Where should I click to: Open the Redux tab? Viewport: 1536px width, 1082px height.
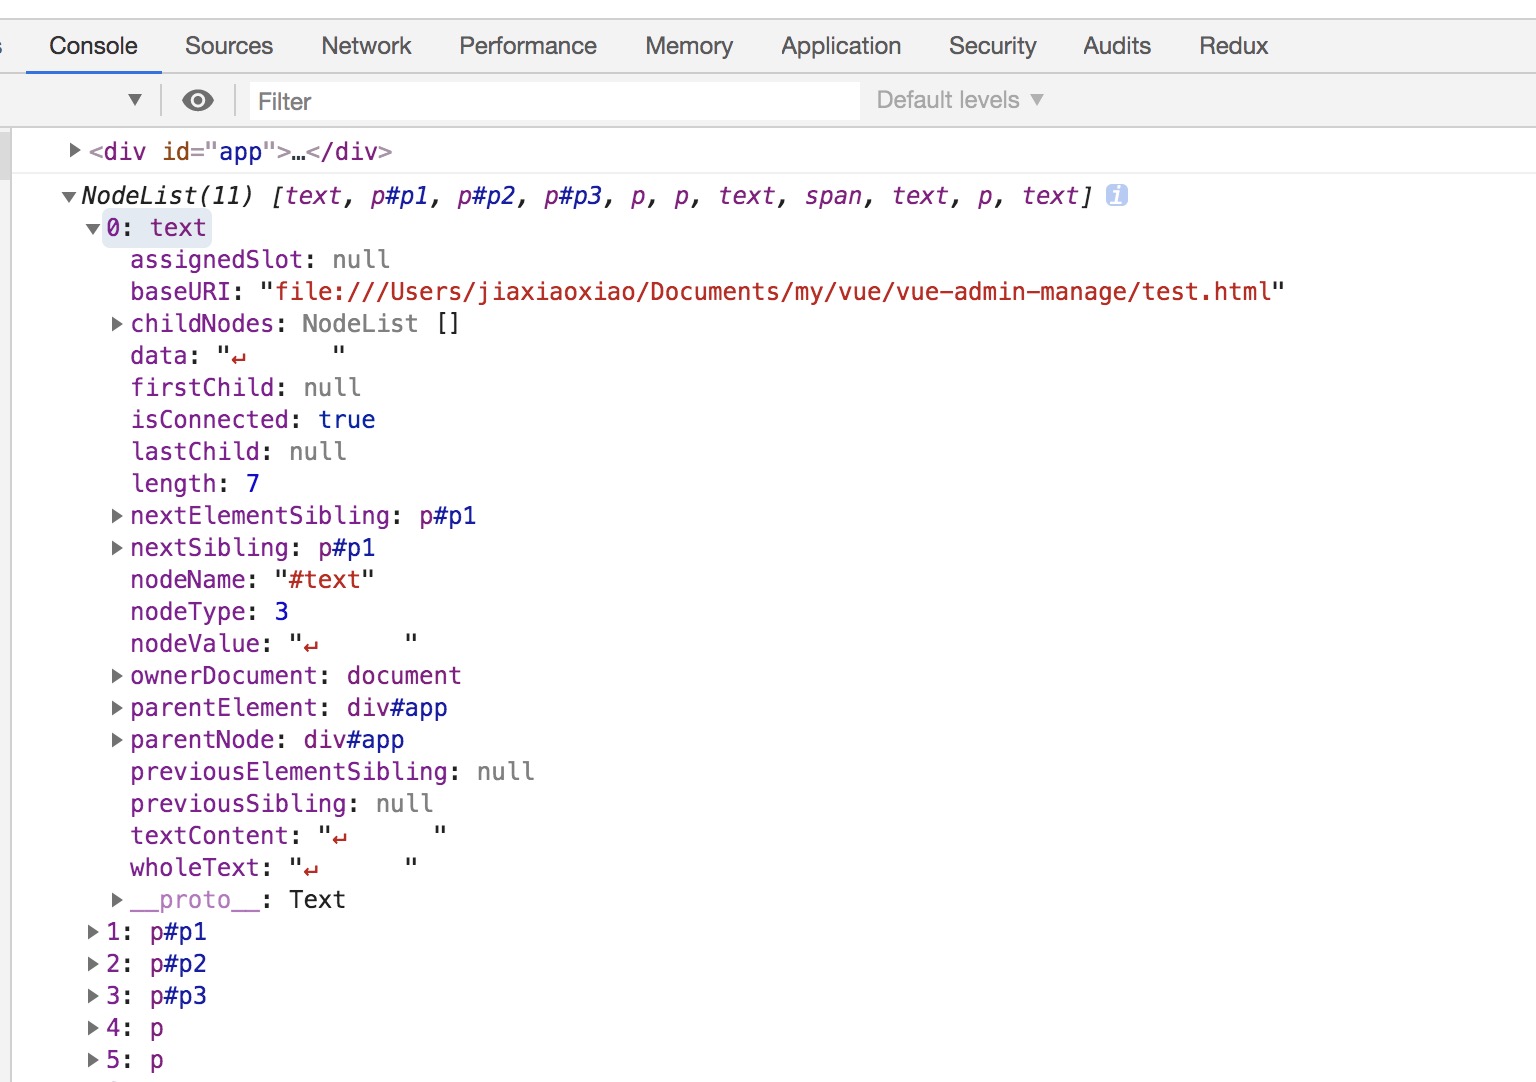pos(1233,46)
